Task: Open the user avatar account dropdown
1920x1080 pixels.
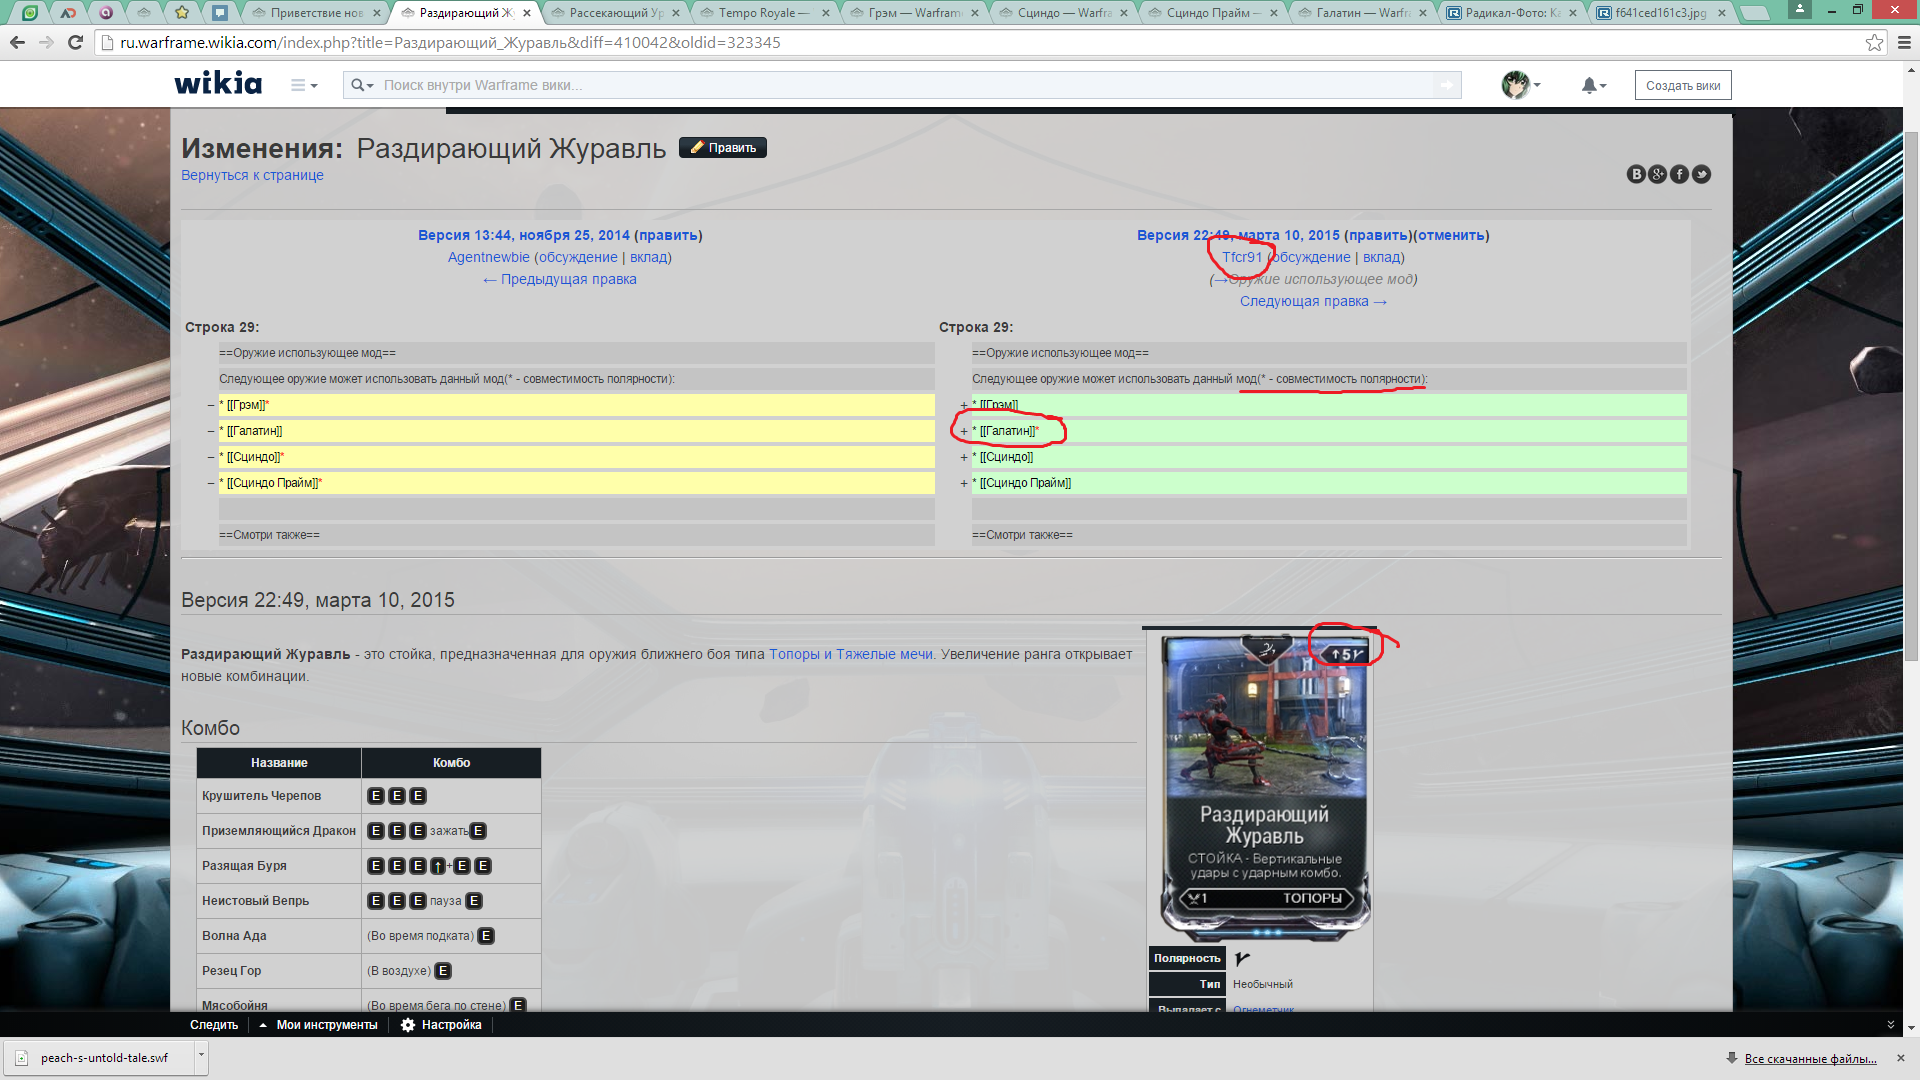Action: 1521,85
